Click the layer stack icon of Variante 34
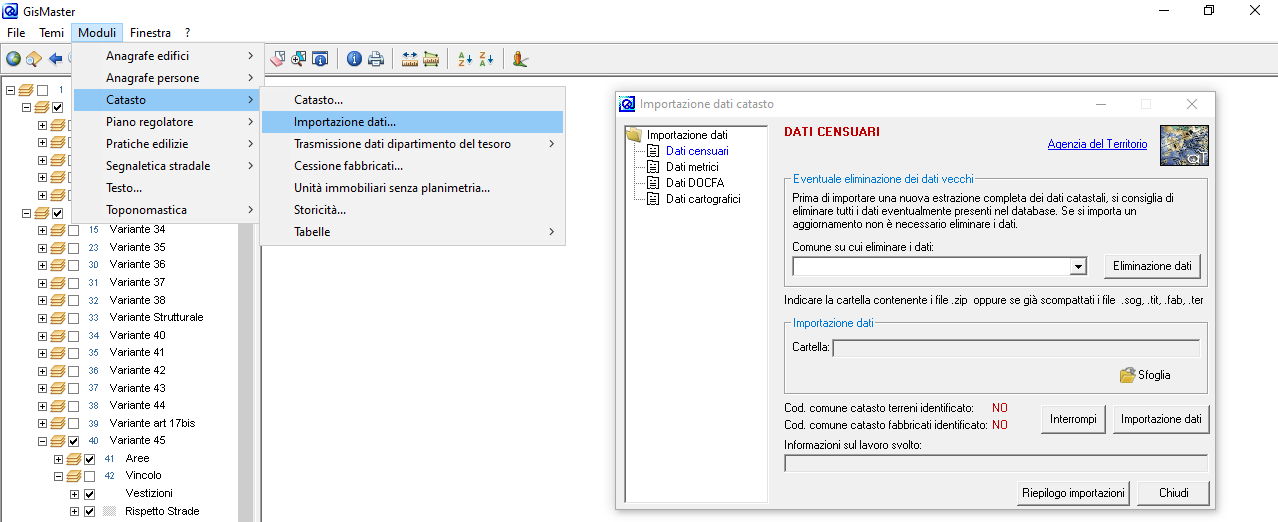 (x=58, y=230)
